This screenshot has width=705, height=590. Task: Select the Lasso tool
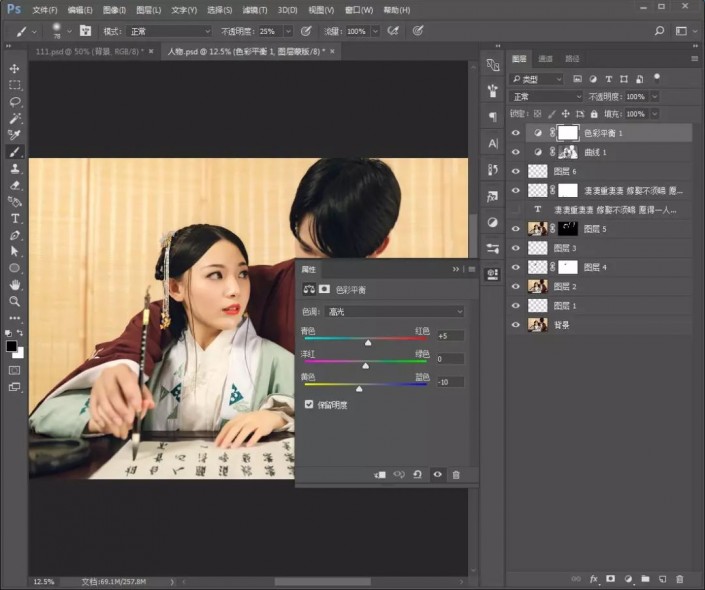(x=14, y=102)
